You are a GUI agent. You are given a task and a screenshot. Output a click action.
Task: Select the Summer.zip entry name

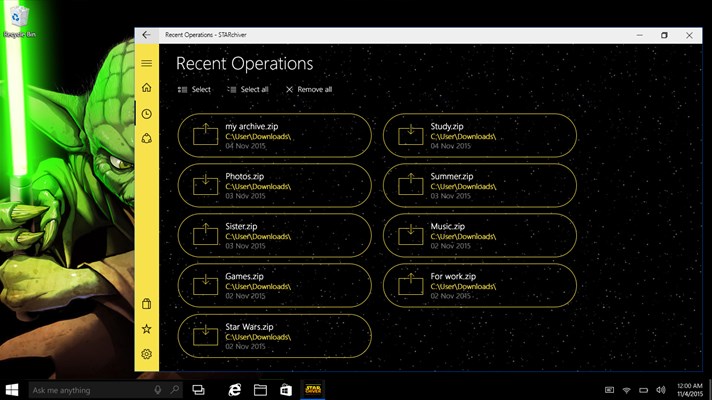452,177
